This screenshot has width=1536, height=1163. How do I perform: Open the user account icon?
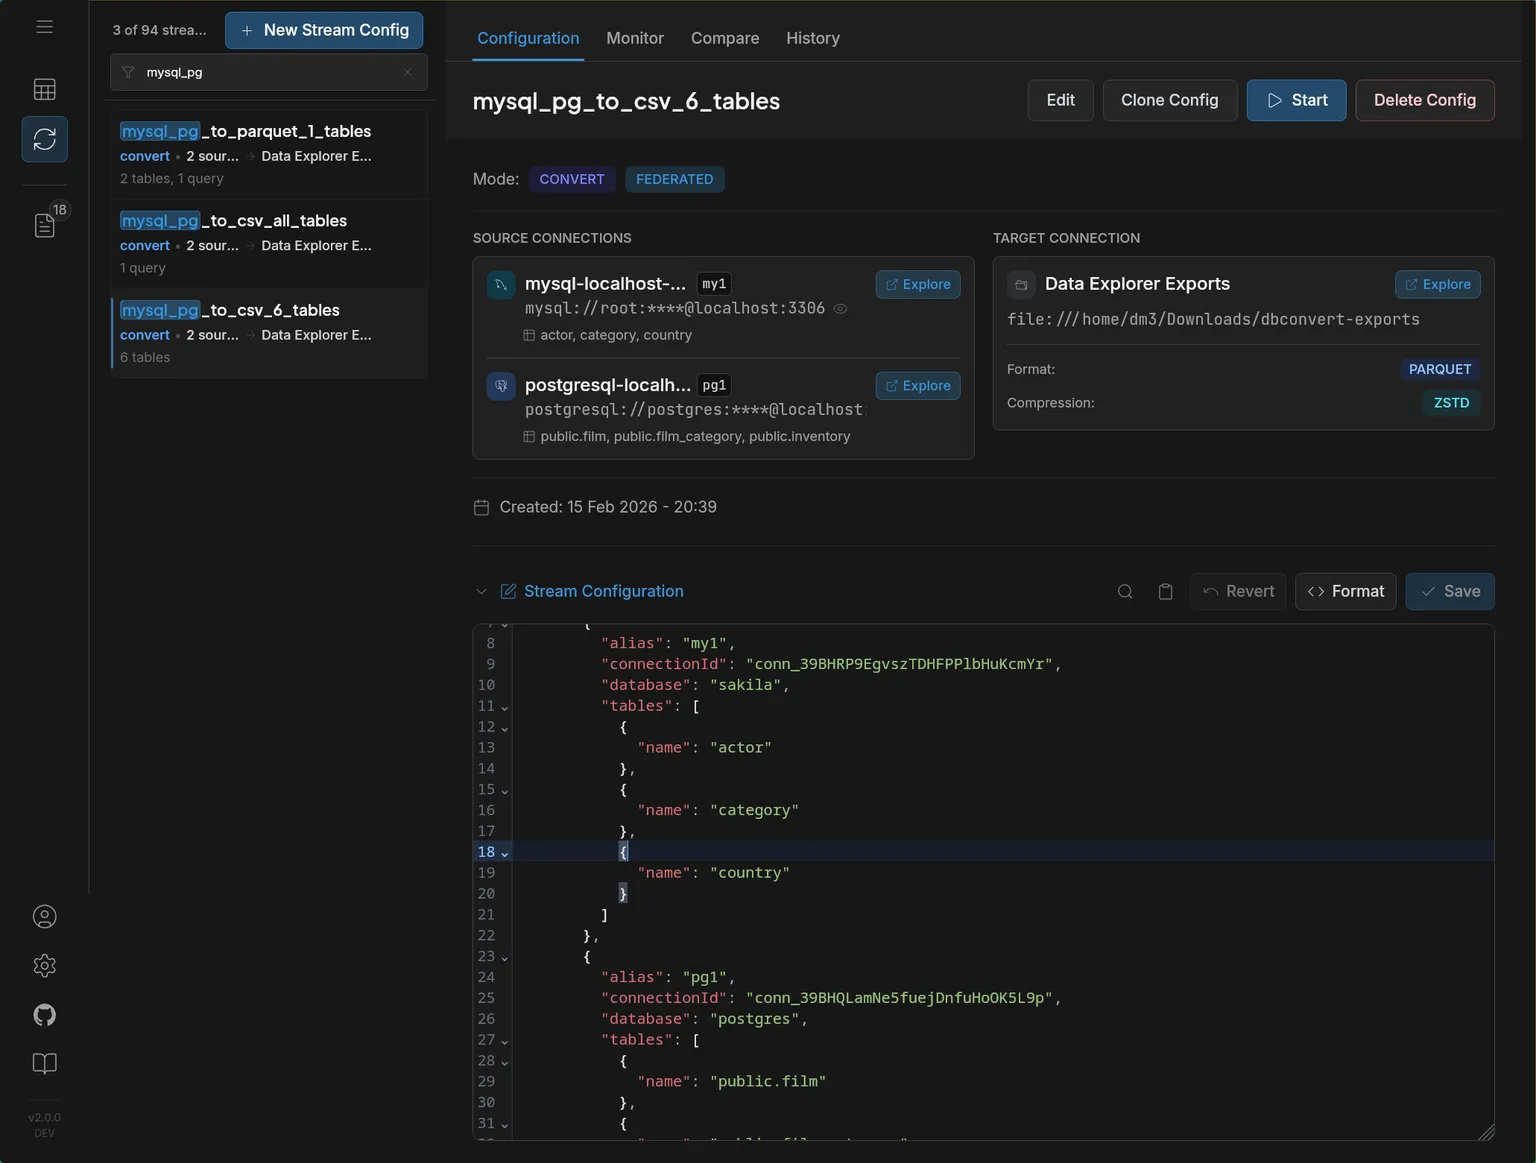(45, 916)
